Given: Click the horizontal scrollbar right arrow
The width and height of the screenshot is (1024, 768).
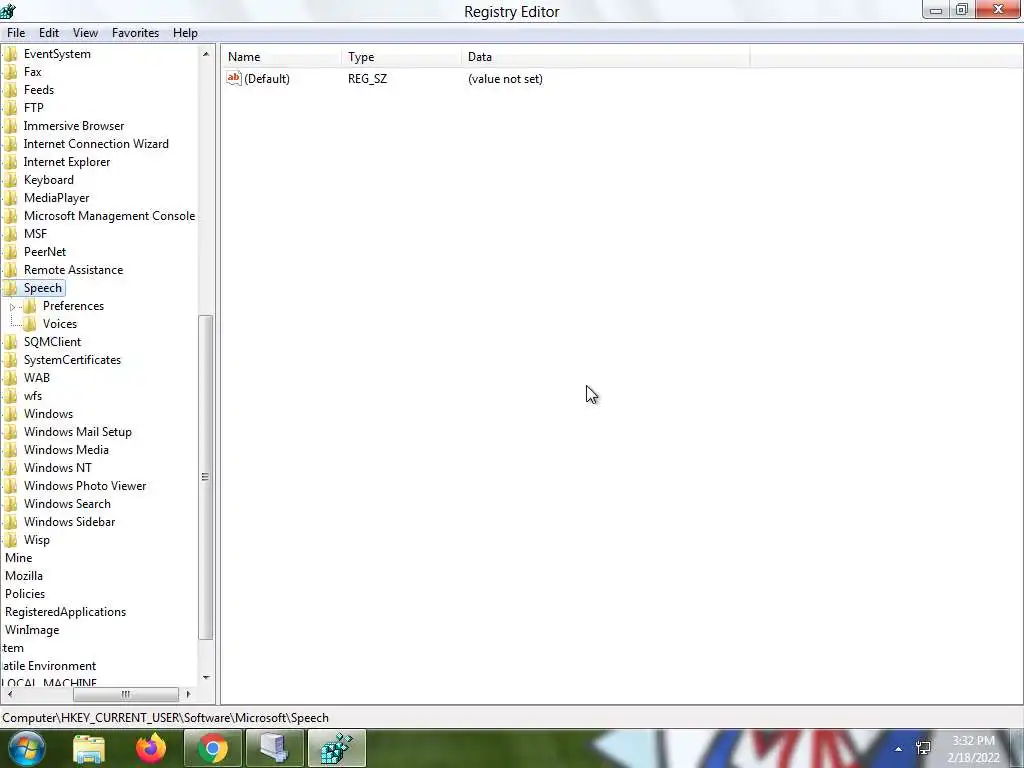Looking at the screenshot, I should (x=188, y=694).
